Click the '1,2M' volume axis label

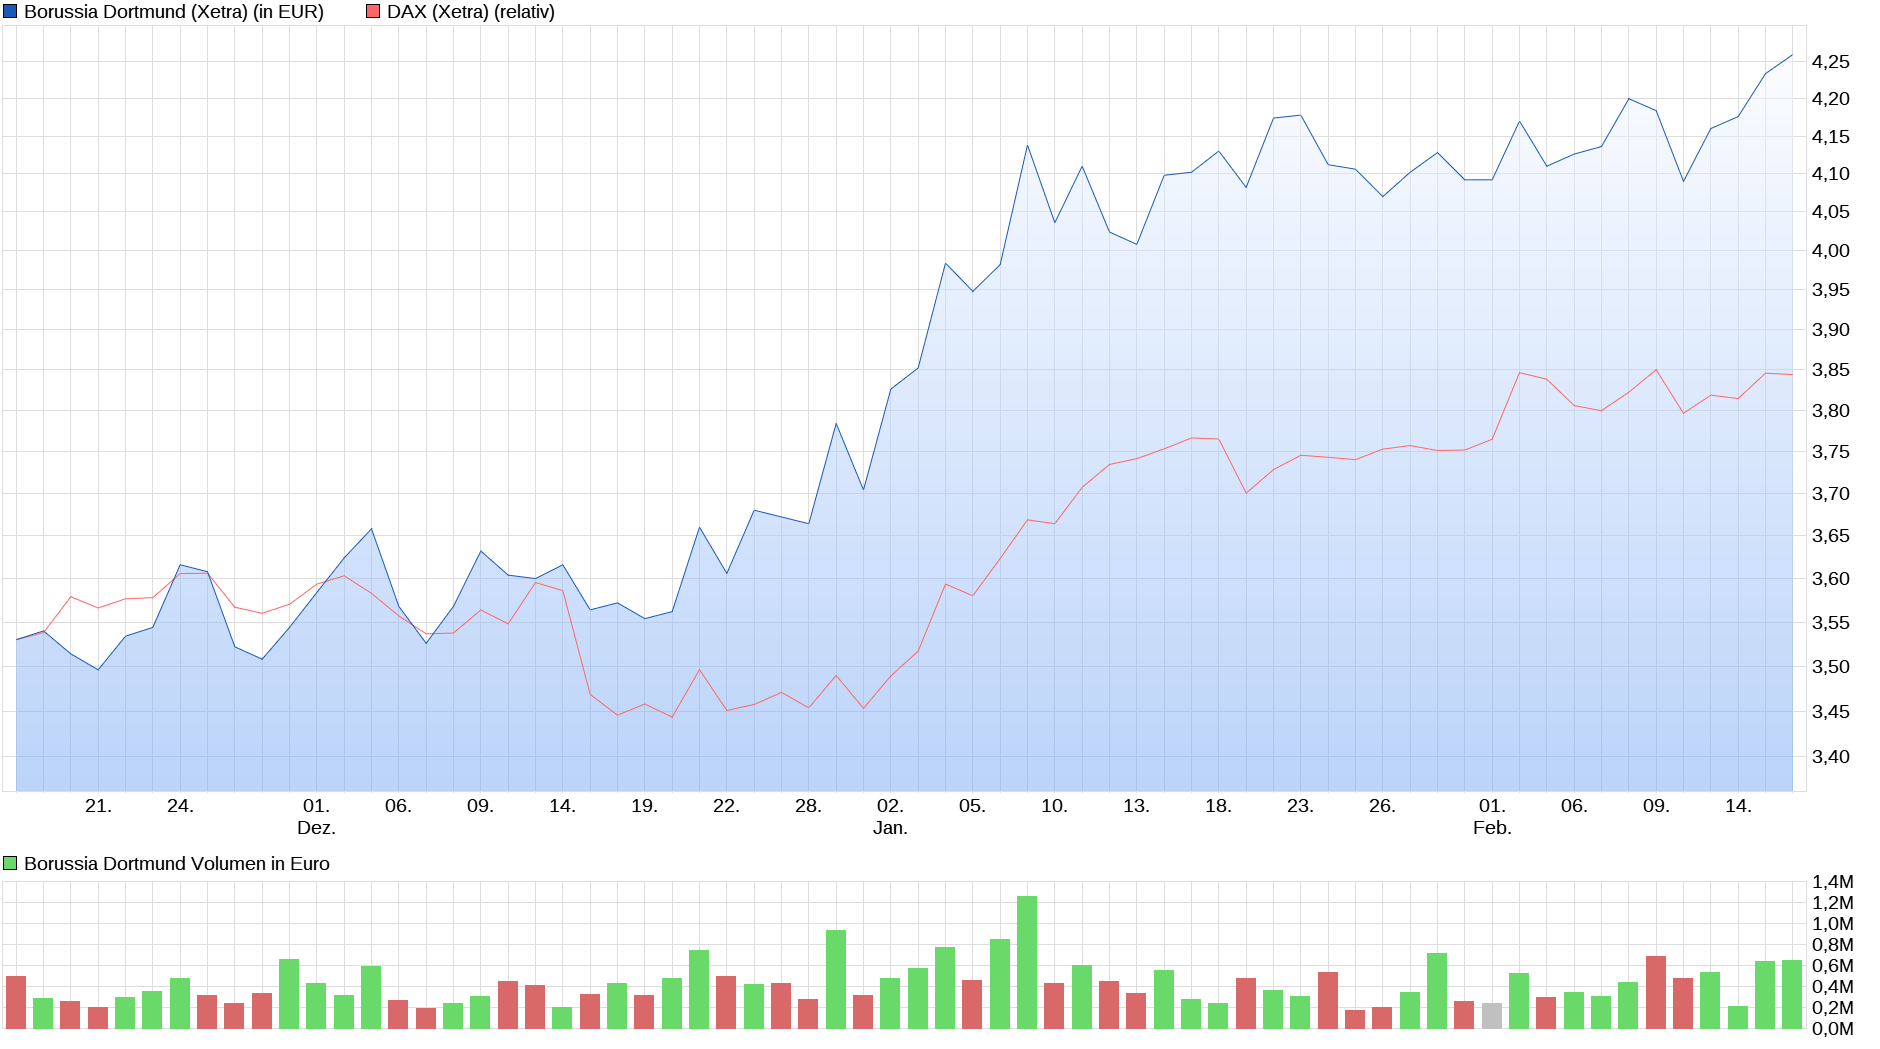(x=1833, y=903)
